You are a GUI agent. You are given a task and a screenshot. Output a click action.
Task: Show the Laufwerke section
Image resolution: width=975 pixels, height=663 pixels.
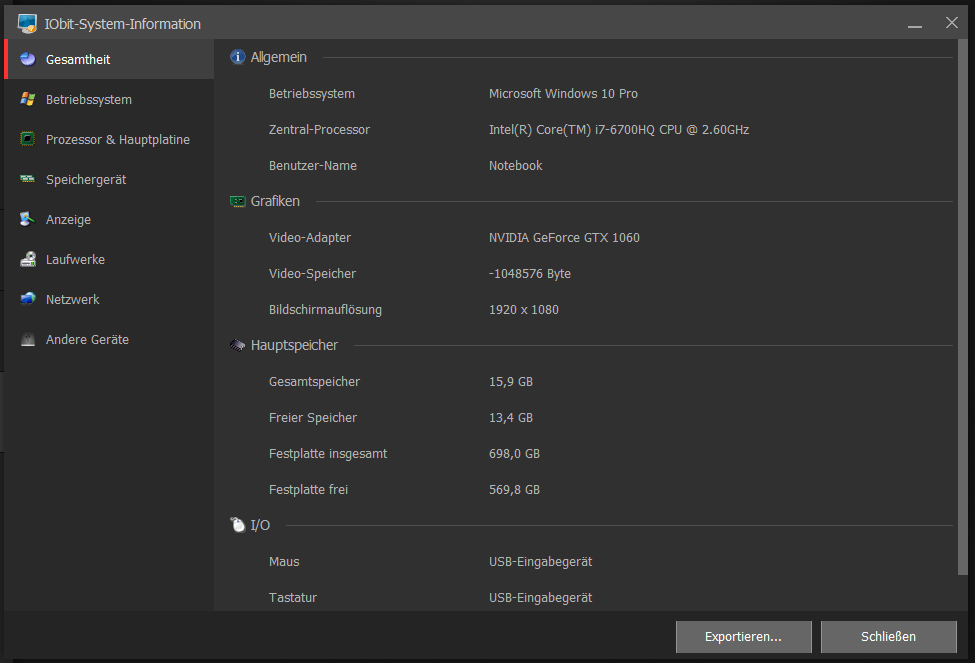coord(109,259)
